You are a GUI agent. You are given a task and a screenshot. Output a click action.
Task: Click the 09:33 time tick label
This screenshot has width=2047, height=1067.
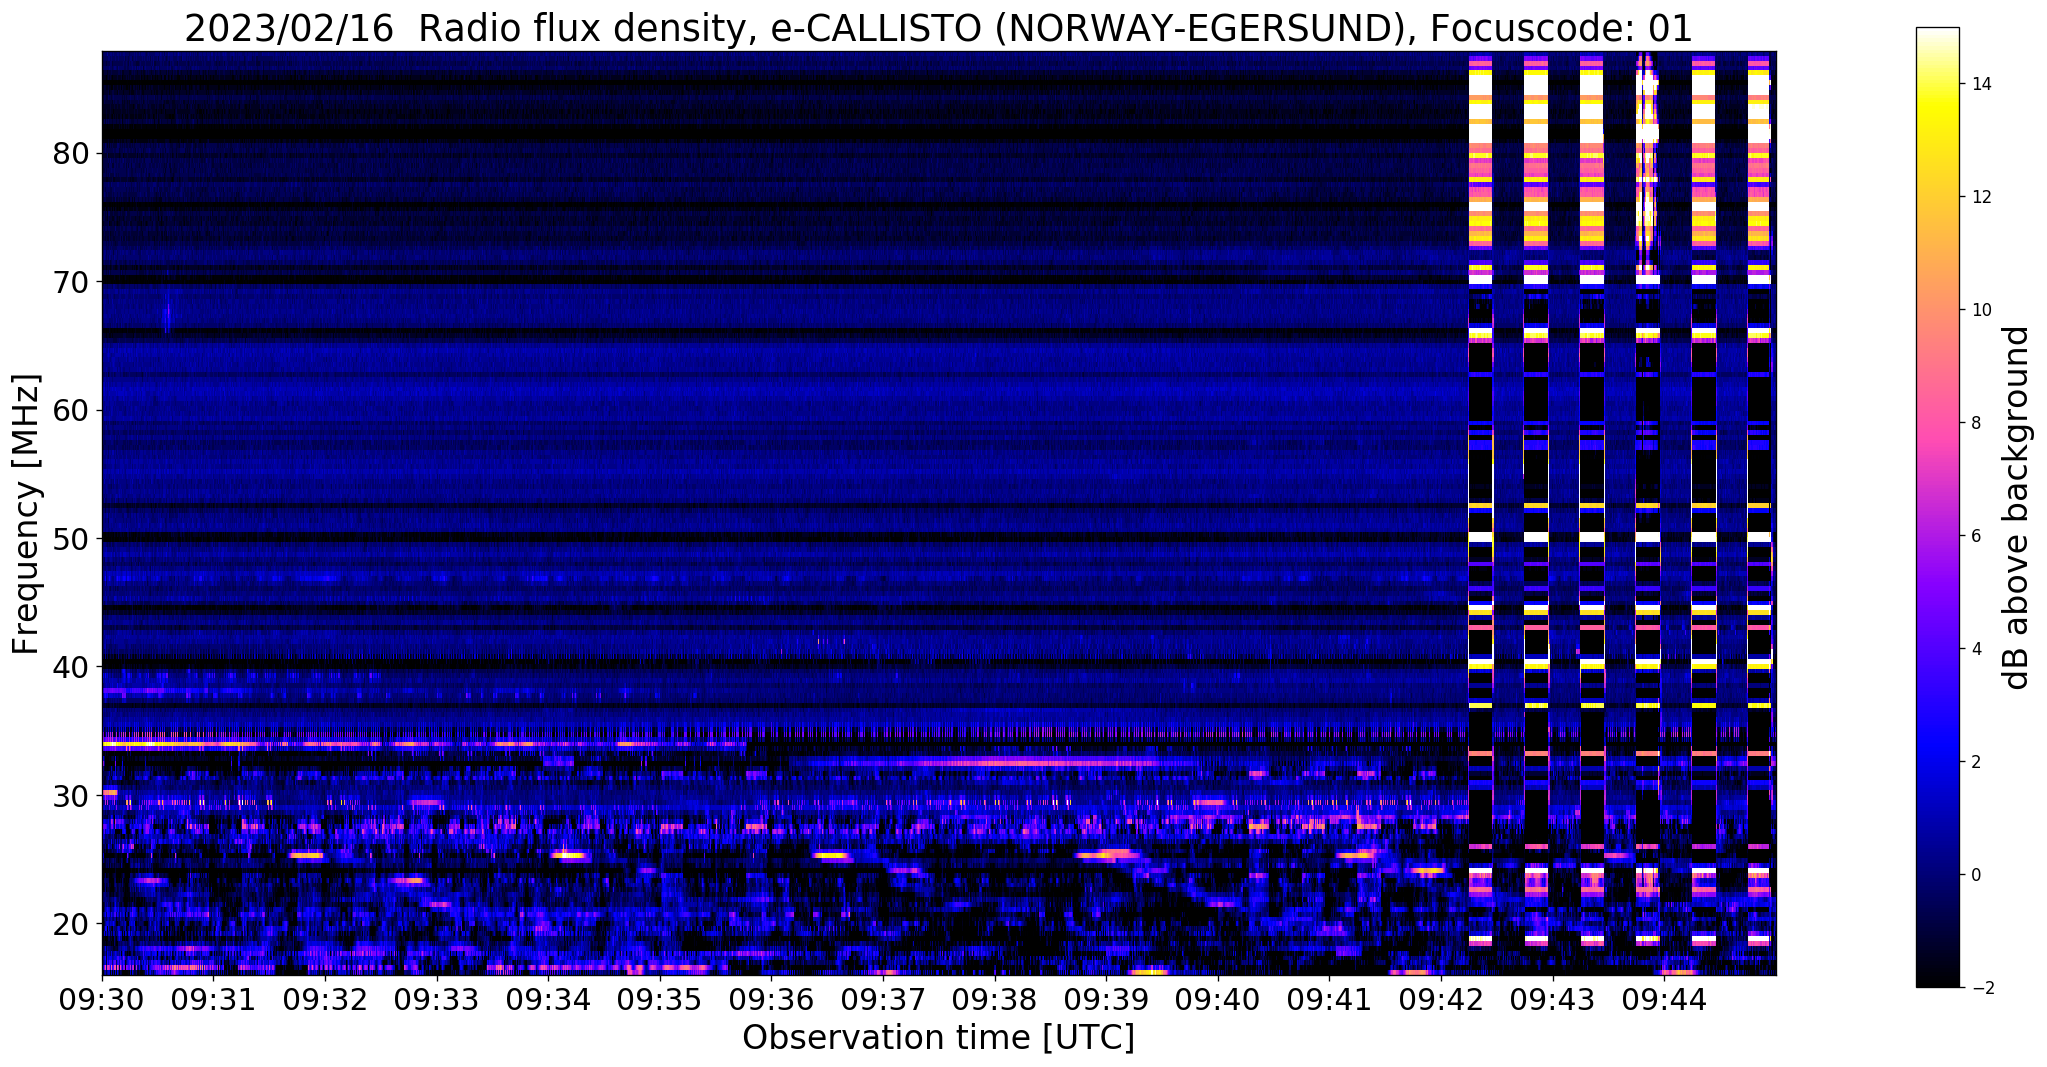pyautogui.click(x=436, y=1000)
